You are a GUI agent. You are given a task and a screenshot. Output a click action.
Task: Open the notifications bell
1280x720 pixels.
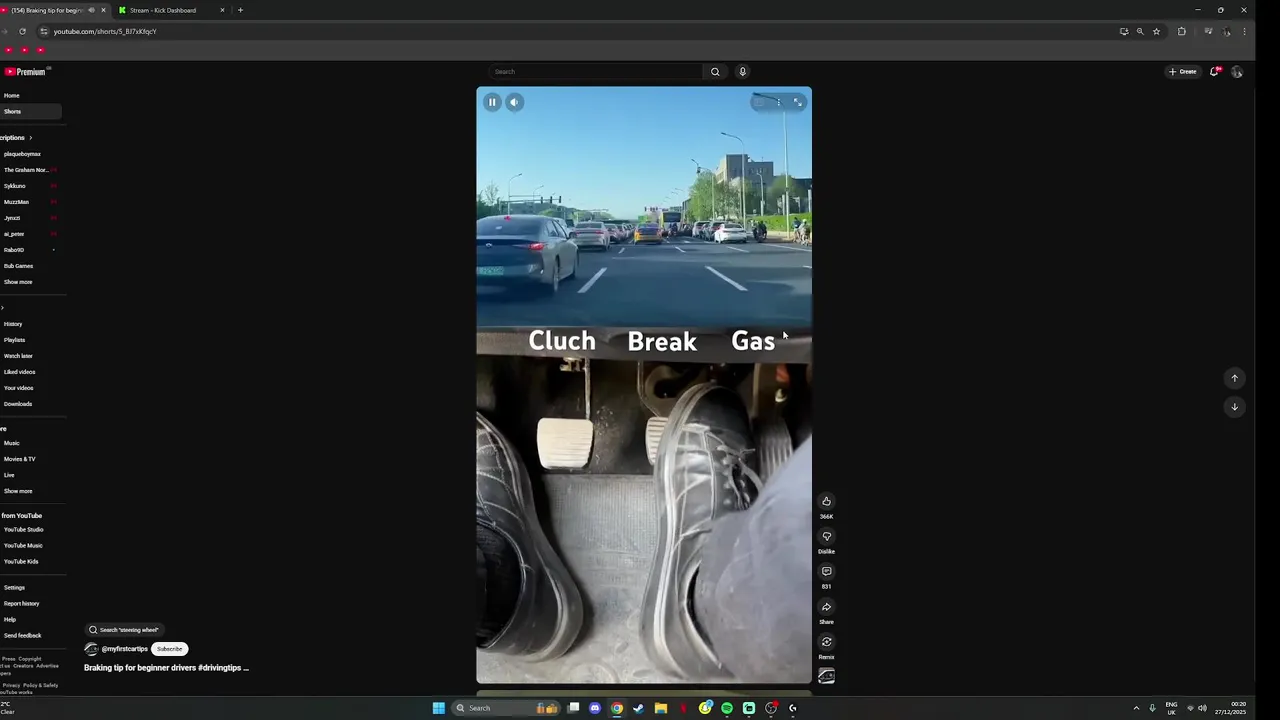1215,72
